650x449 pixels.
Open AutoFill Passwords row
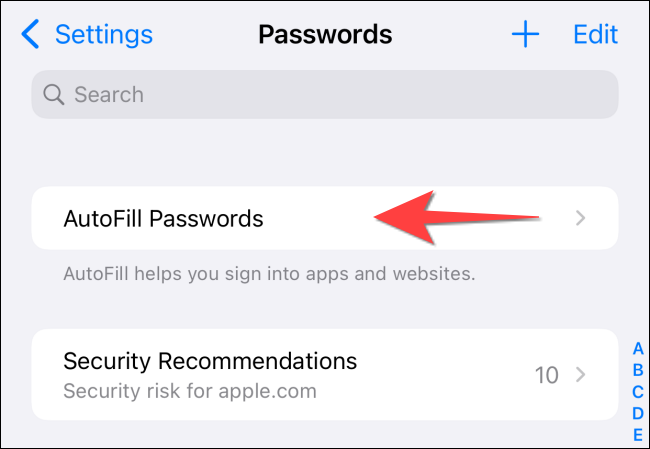(325, 218)
